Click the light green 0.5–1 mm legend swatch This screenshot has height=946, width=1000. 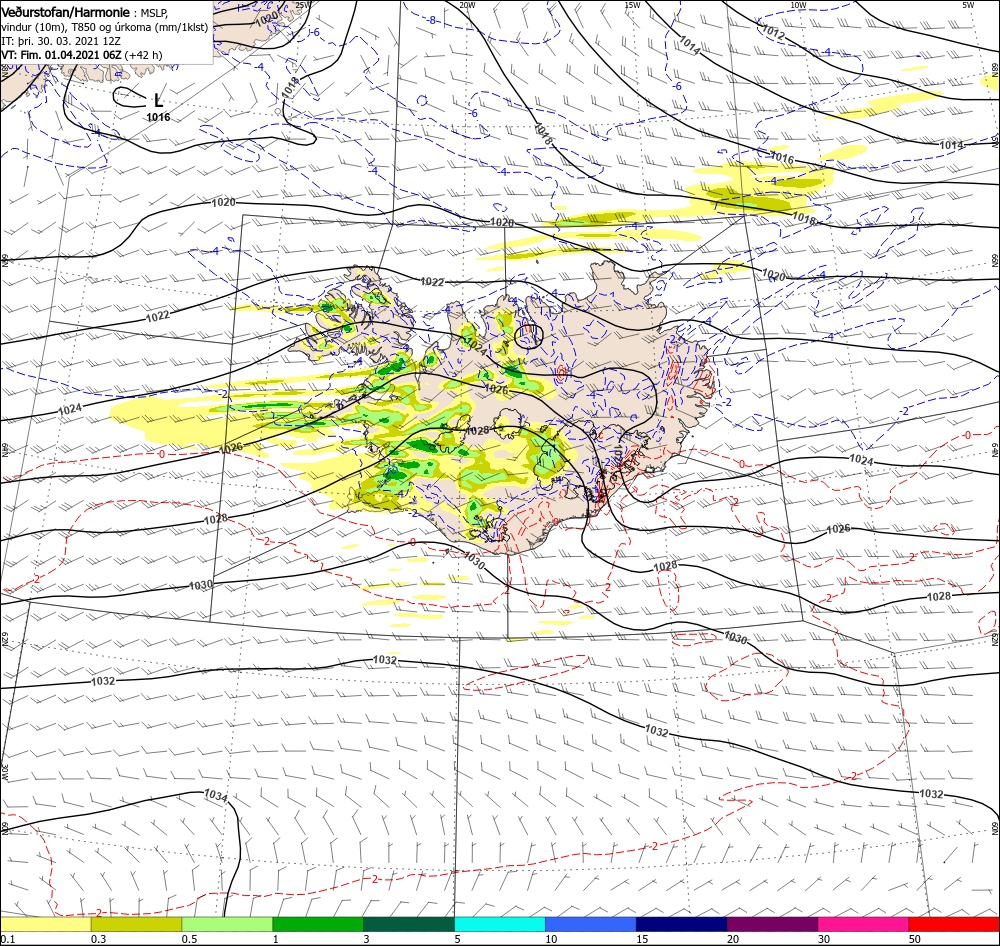227,925
